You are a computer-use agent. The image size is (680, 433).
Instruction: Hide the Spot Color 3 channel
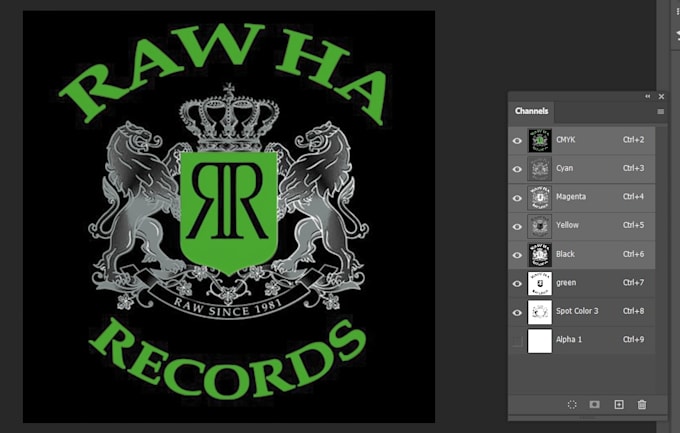(517, 312)
